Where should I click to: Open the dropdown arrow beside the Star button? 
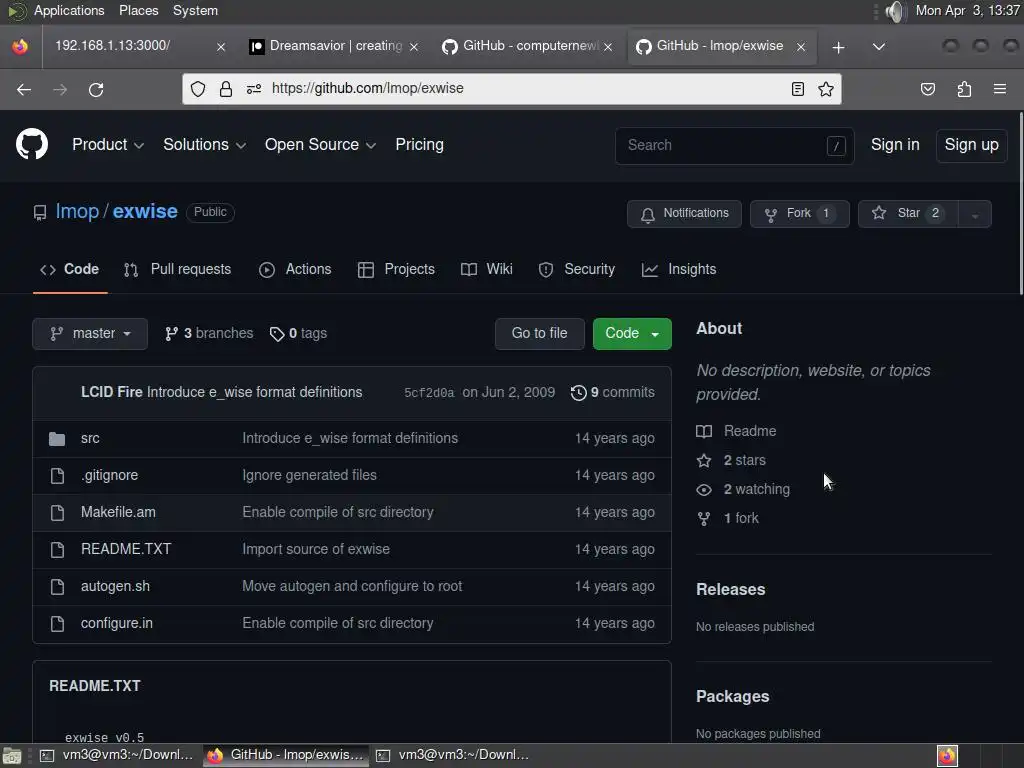(x=974, y=214)
